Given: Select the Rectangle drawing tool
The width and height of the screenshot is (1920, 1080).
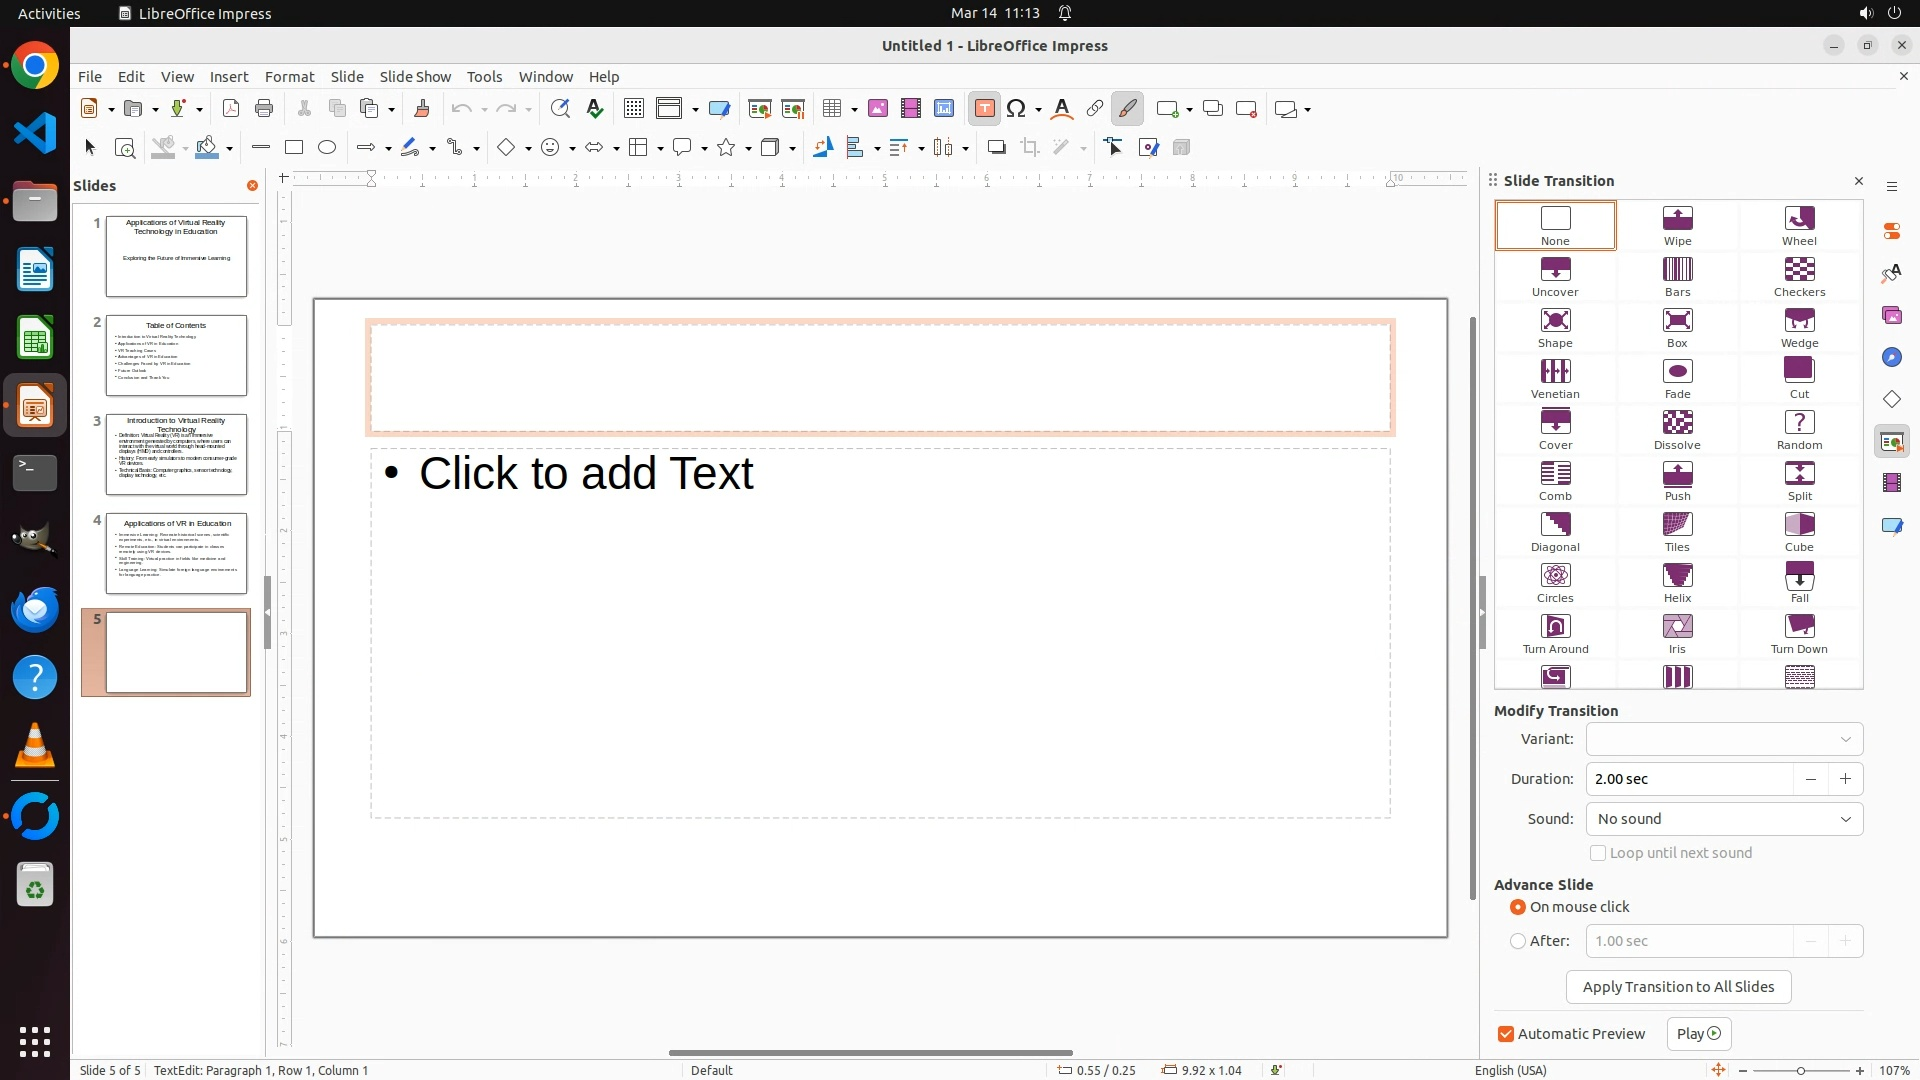Looking at the screenshot, I should click(294, 148).
